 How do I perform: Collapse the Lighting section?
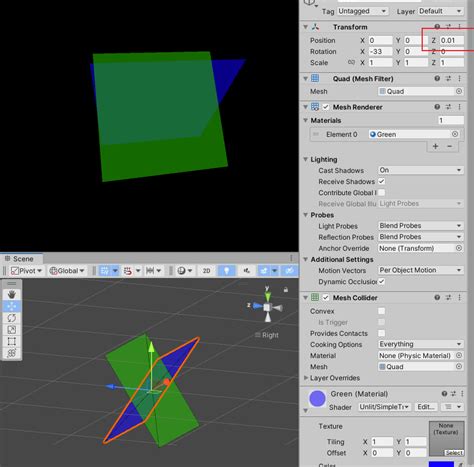click(305, 159)
